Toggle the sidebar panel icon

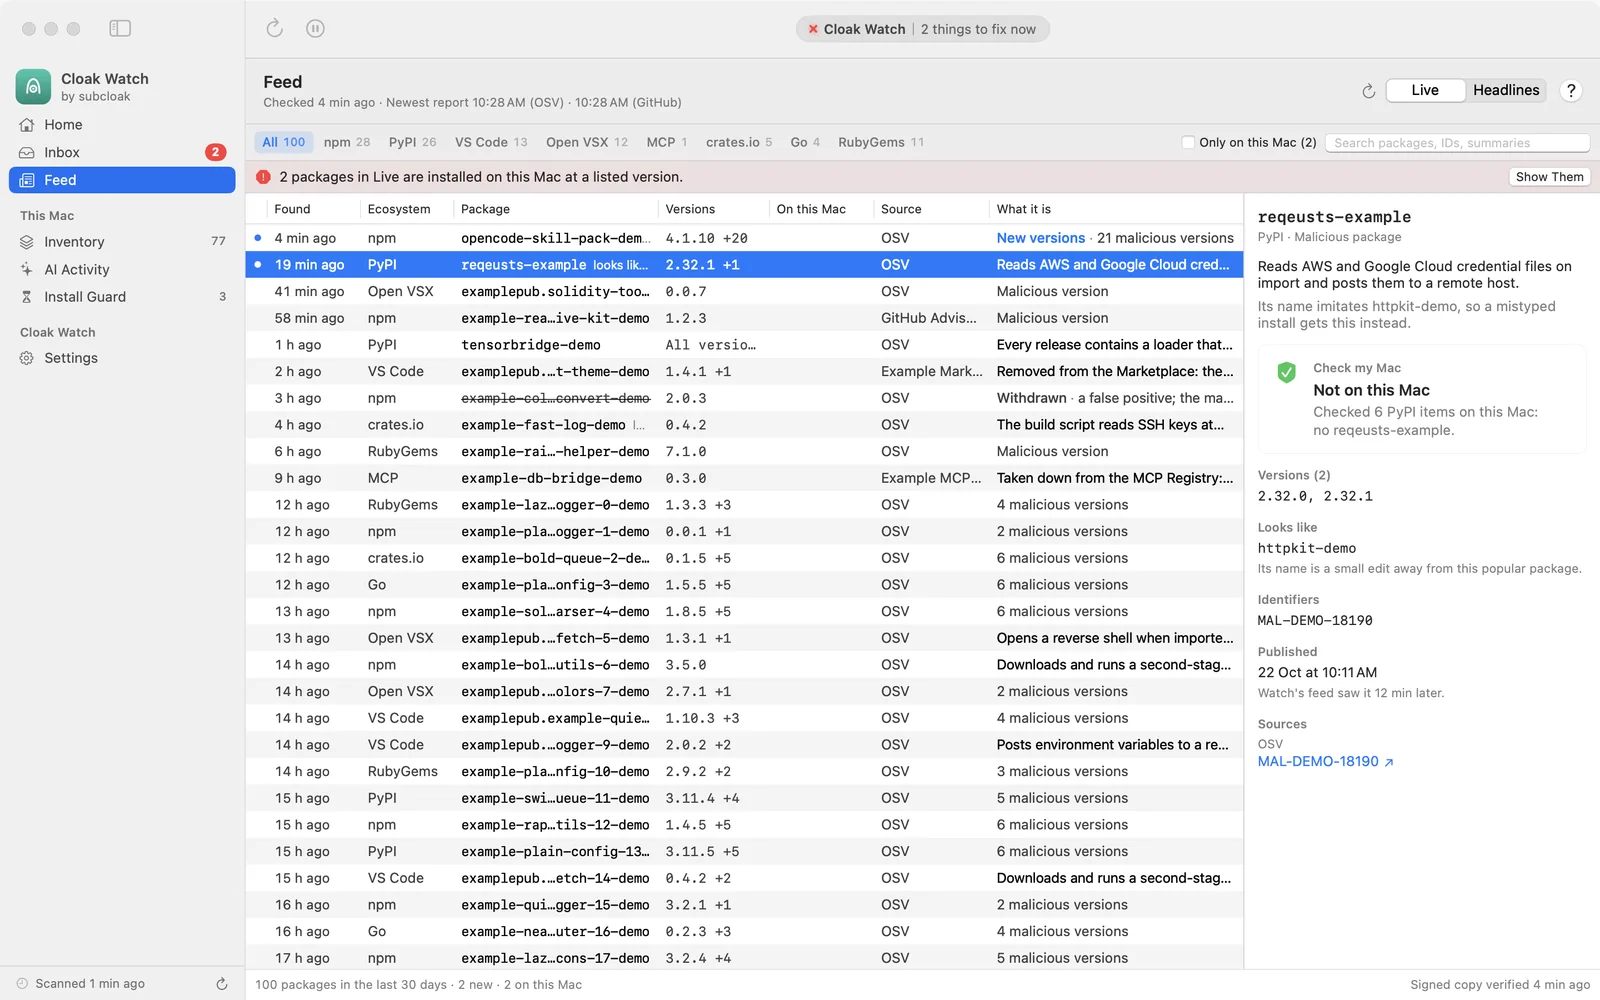[120, 29]
